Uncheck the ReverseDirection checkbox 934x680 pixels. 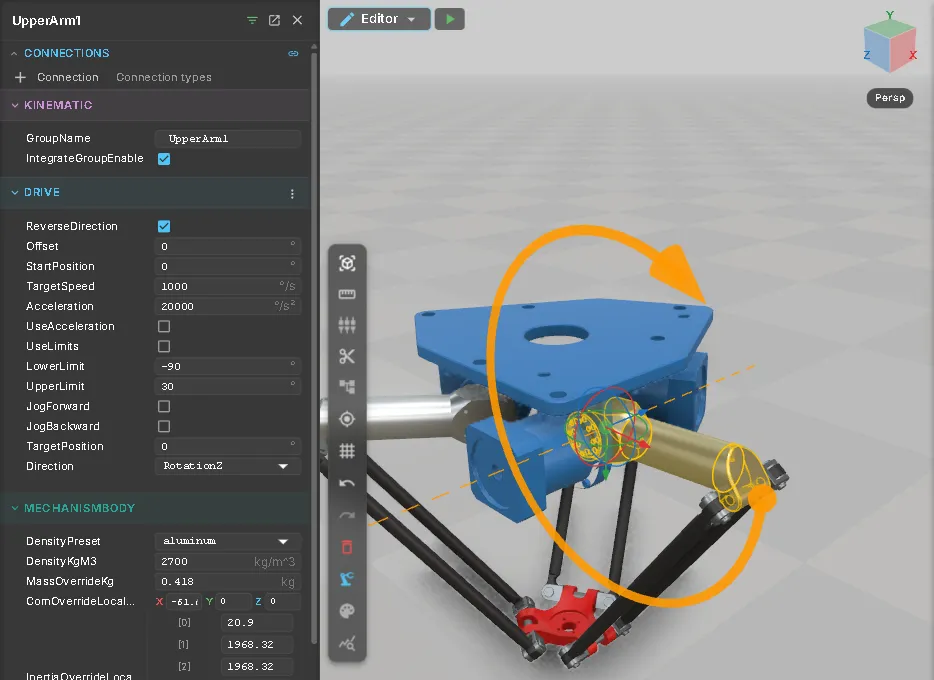click(x=164, y=226)
